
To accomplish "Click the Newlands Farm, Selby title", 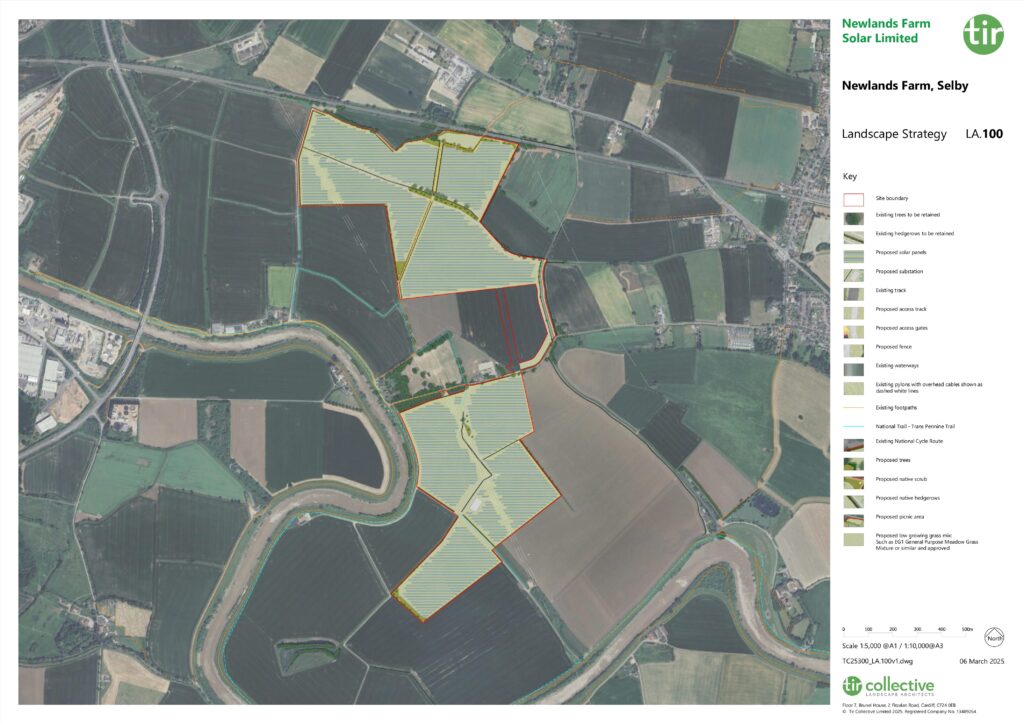I will tap(906, 86).
